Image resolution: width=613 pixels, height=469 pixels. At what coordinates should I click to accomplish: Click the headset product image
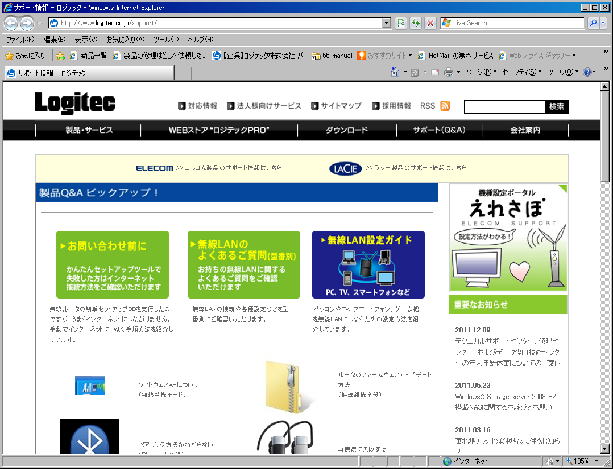[x=284, y=437]
